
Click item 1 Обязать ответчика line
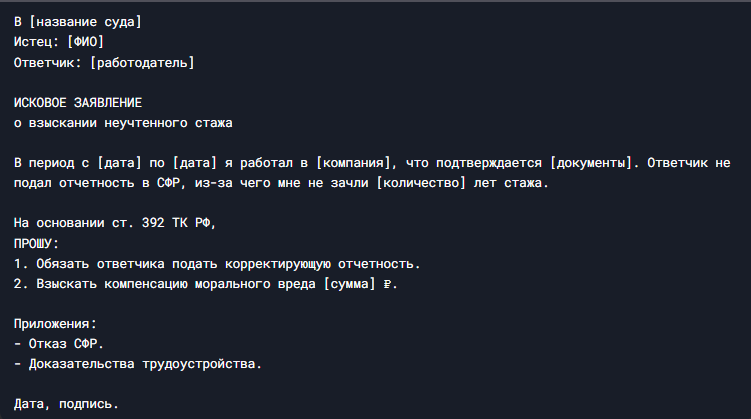point(217,264)
